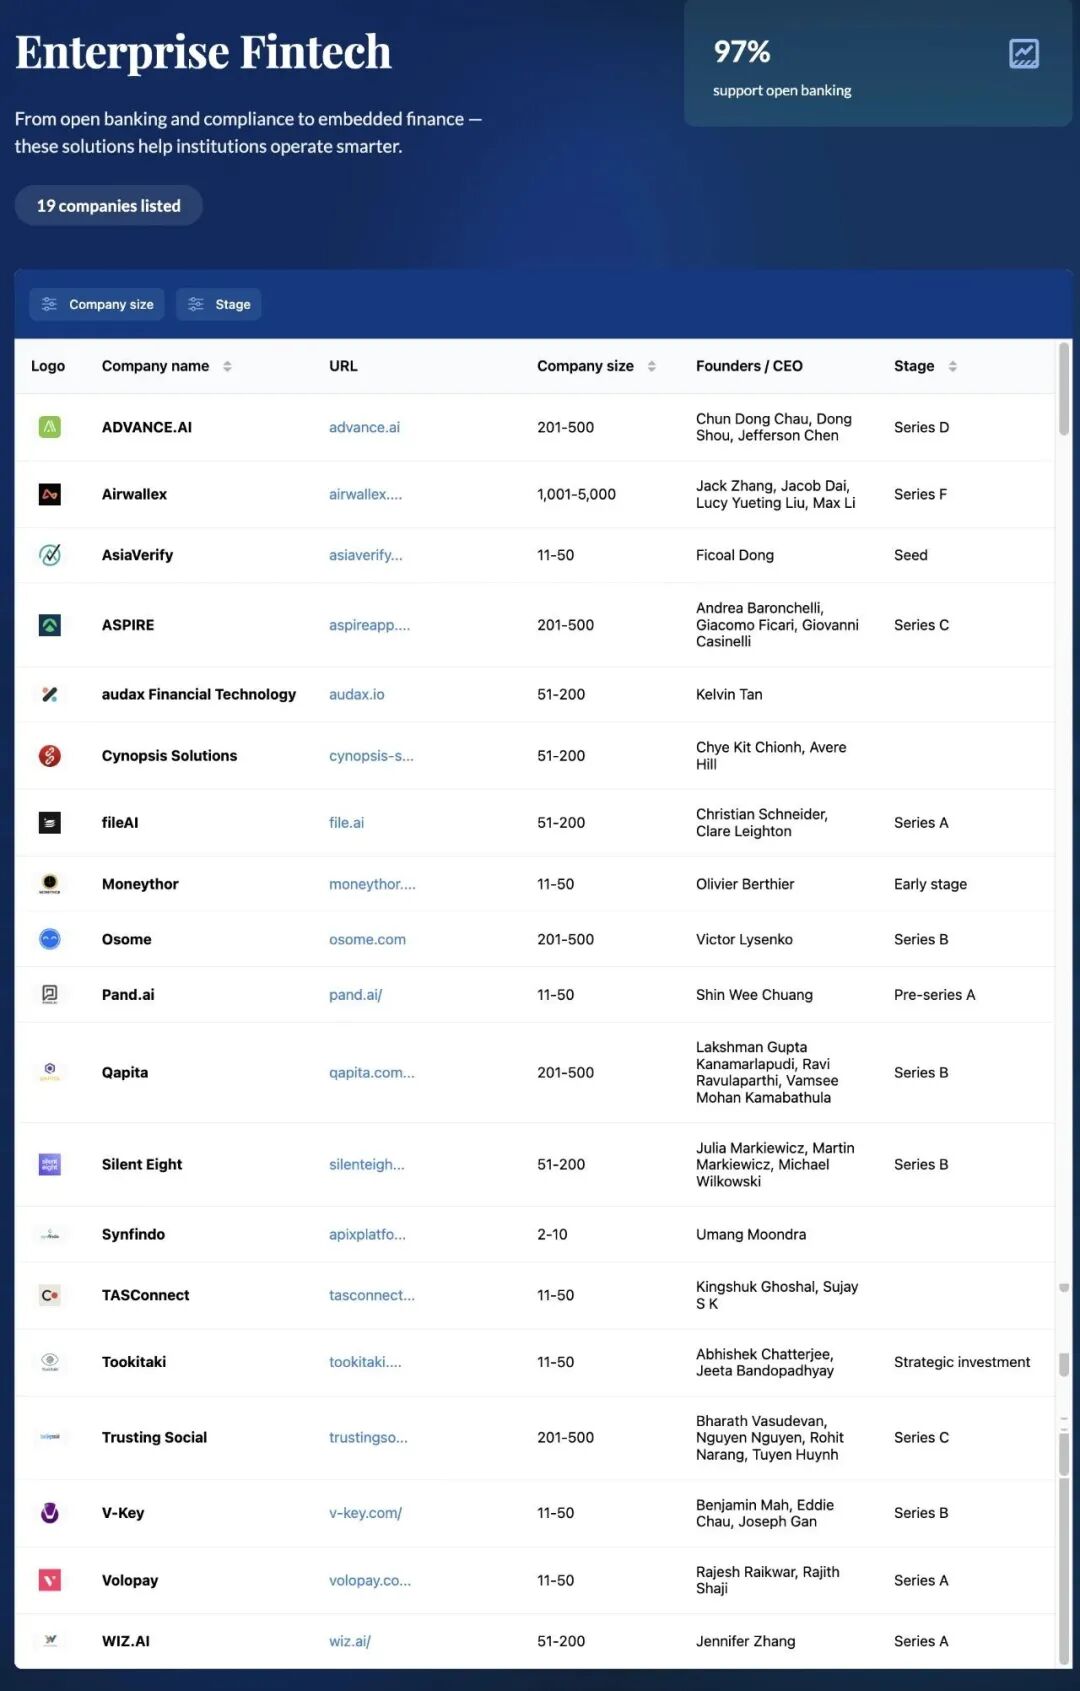
Task: Click the URL column header
Action: click(343, 366)
